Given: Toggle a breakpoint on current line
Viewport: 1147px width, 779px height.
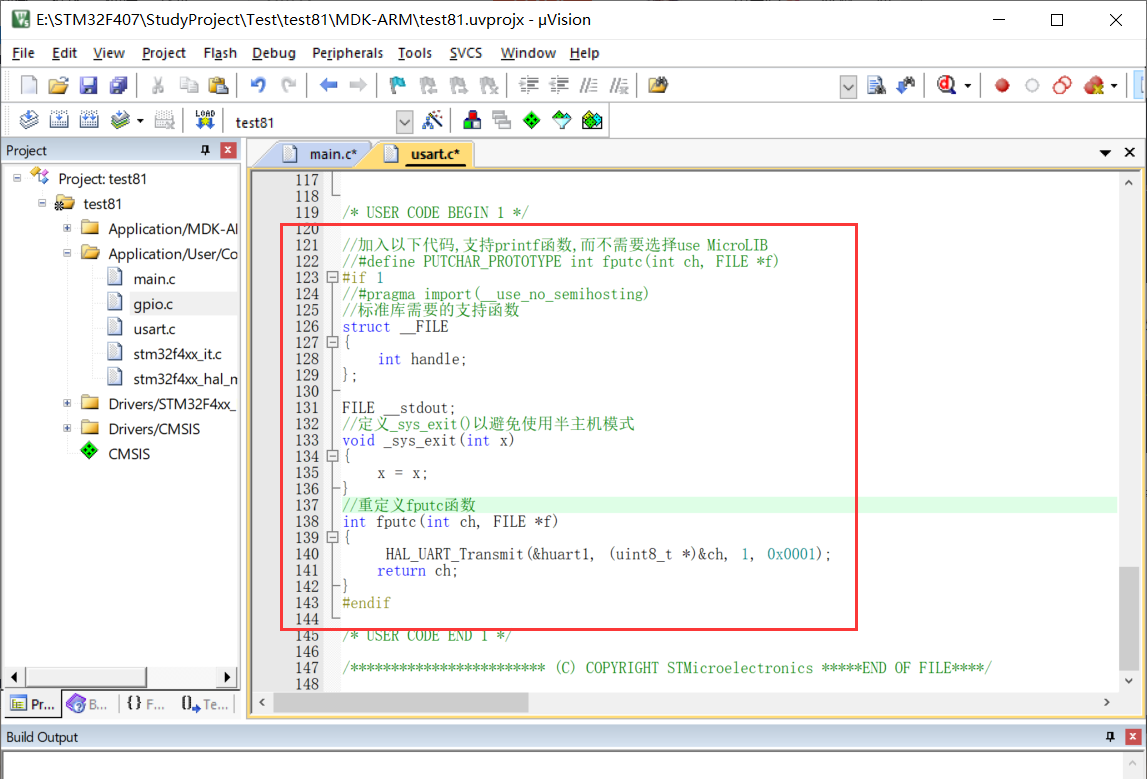Looking at the screenshot, I should (x=1001, y=85).
